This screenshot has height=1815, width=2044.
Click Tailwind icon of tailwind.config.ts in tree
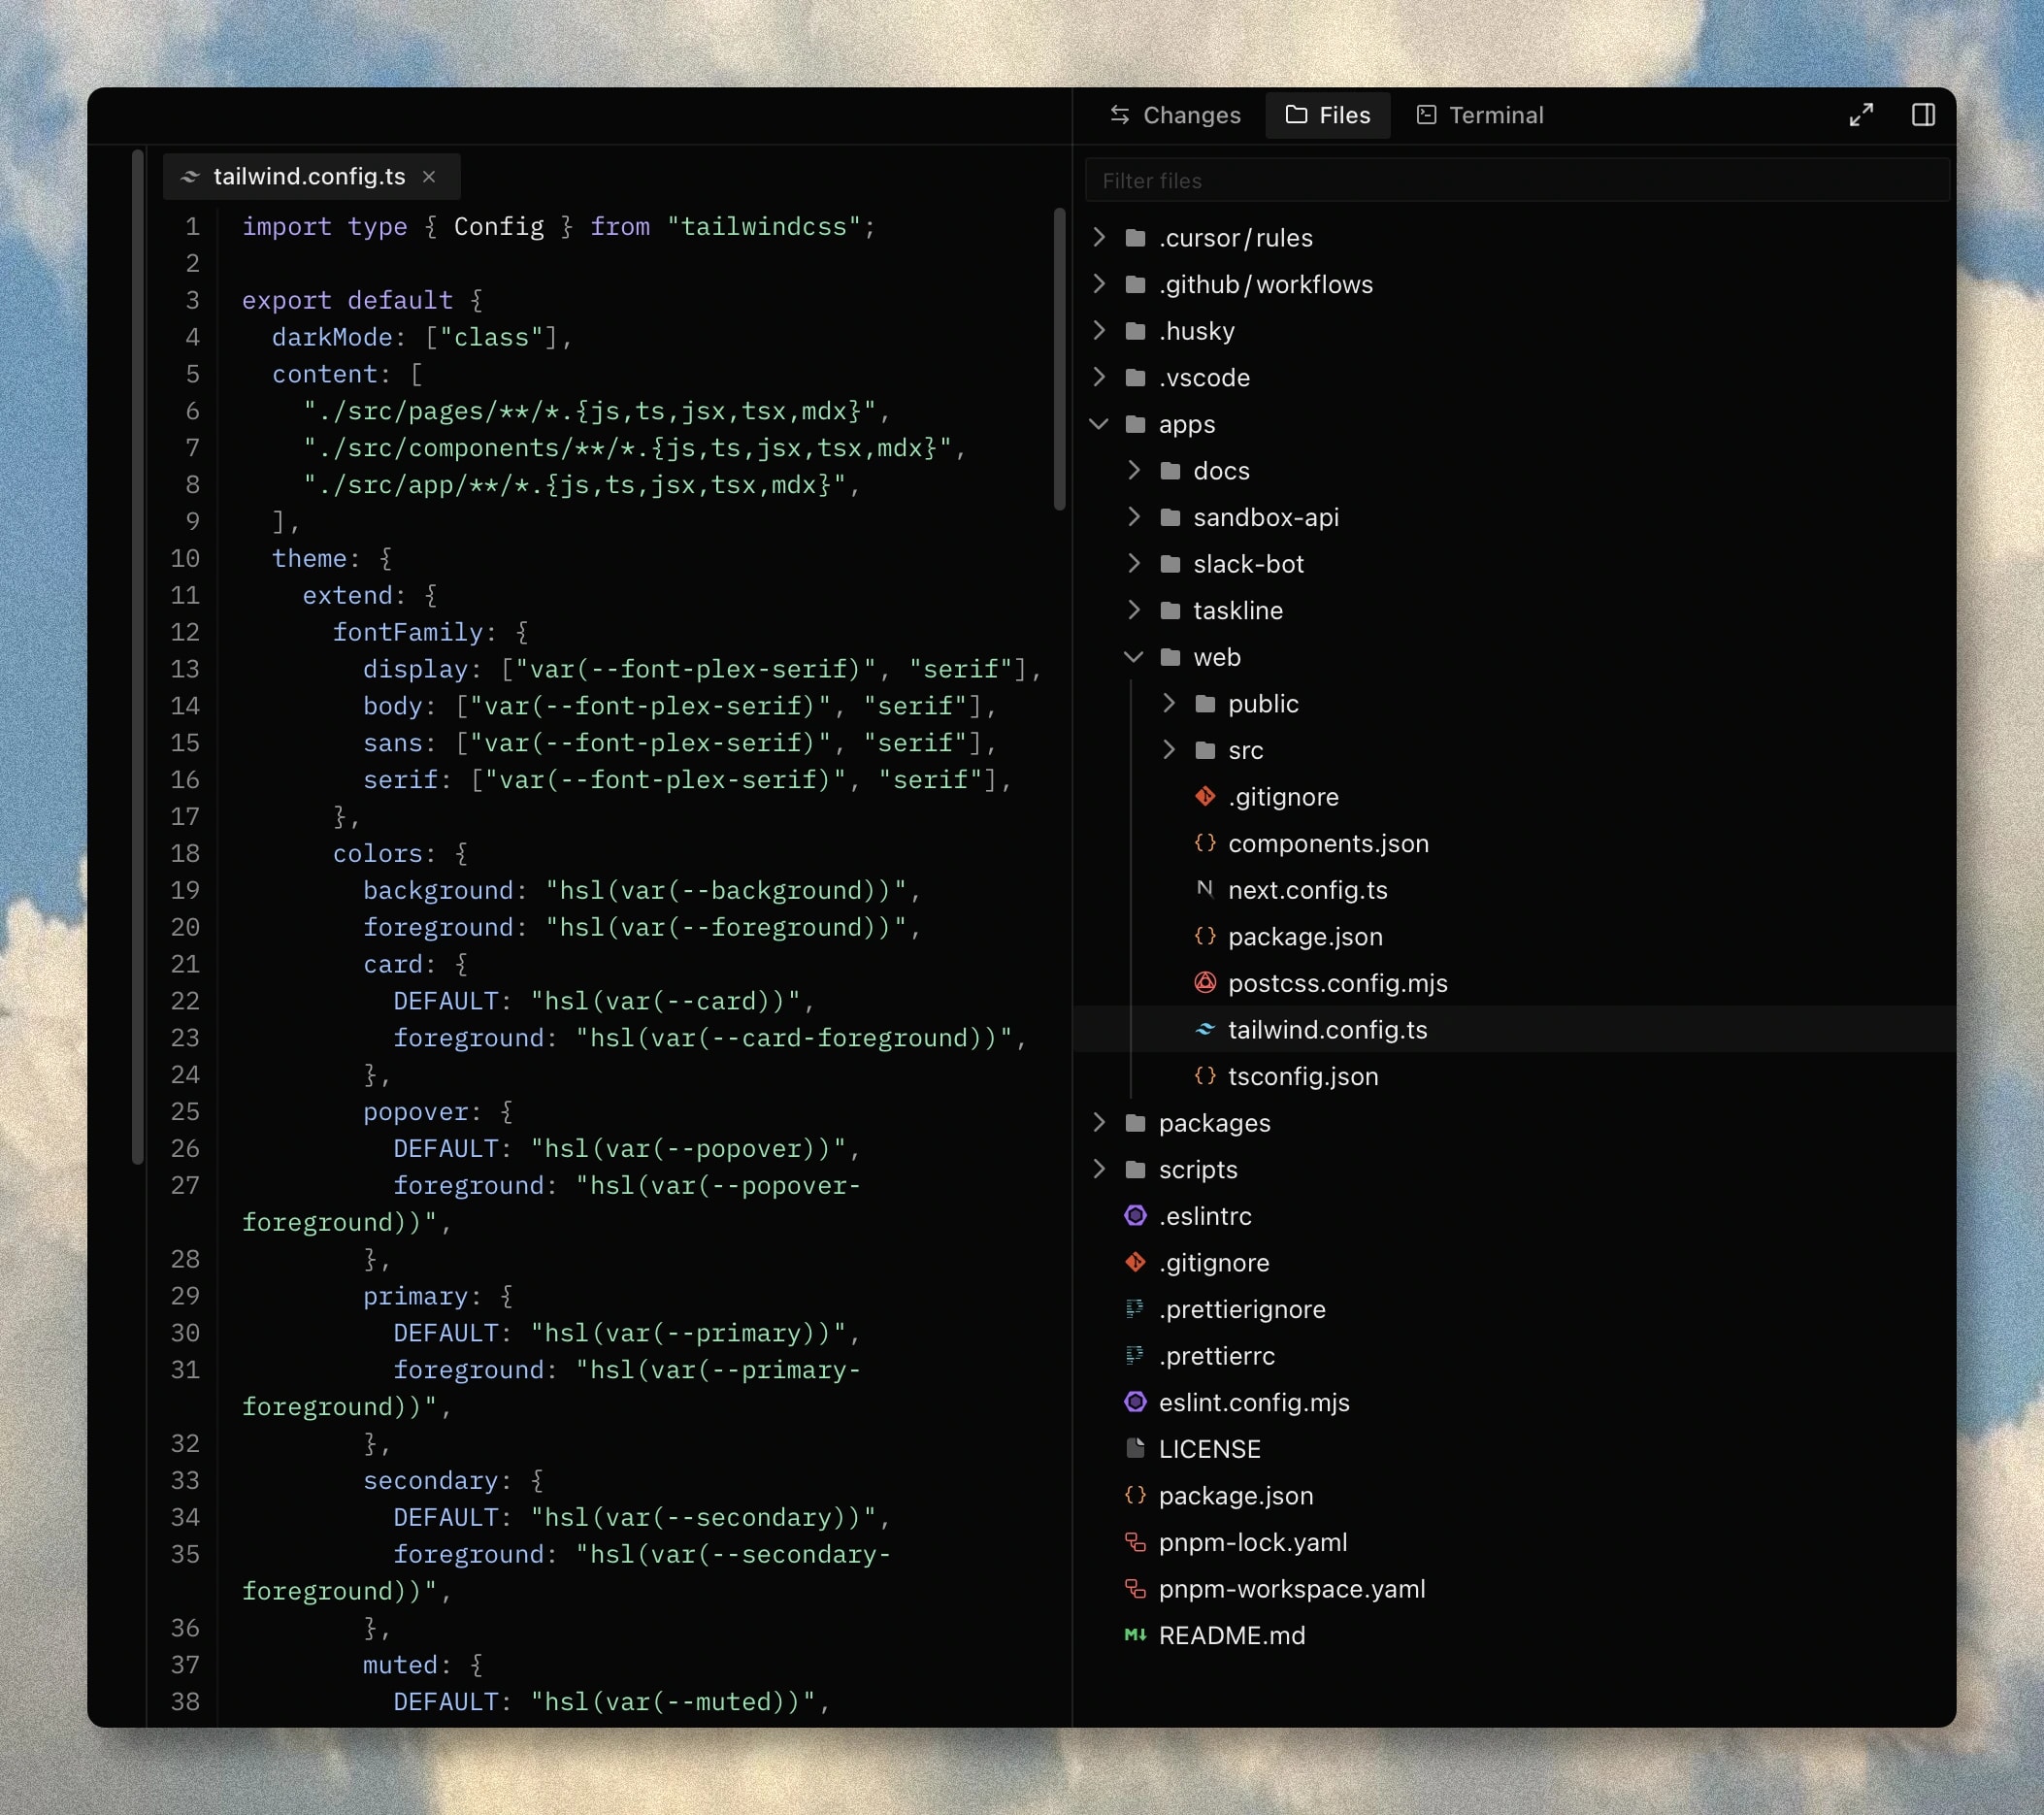tap(1205, 1029)
